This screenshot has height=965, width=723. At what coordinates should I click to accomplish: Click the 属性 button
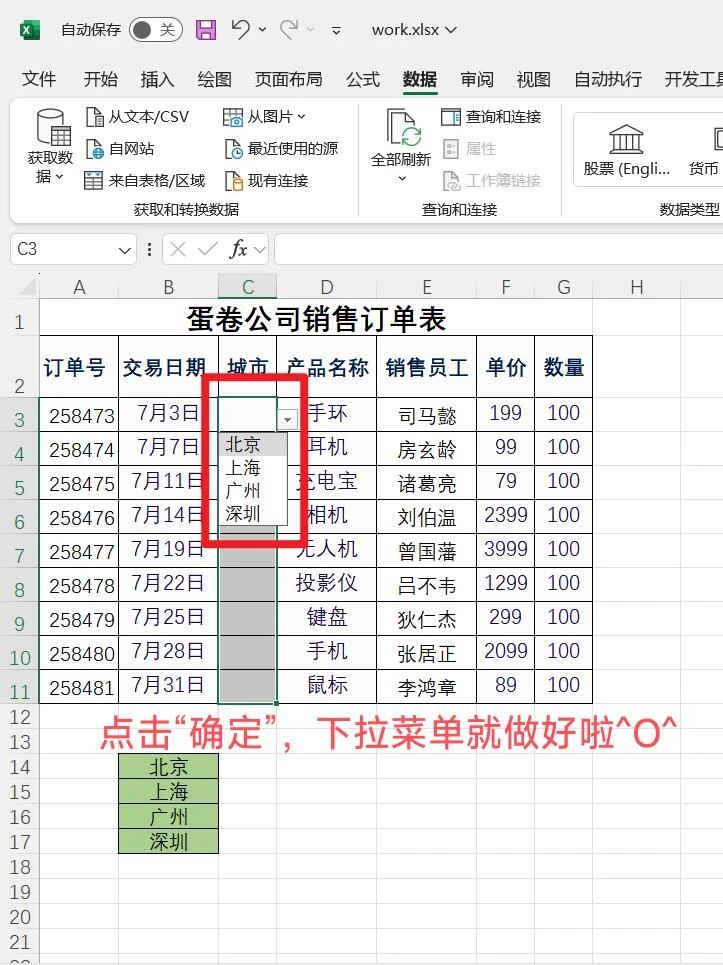469,148
